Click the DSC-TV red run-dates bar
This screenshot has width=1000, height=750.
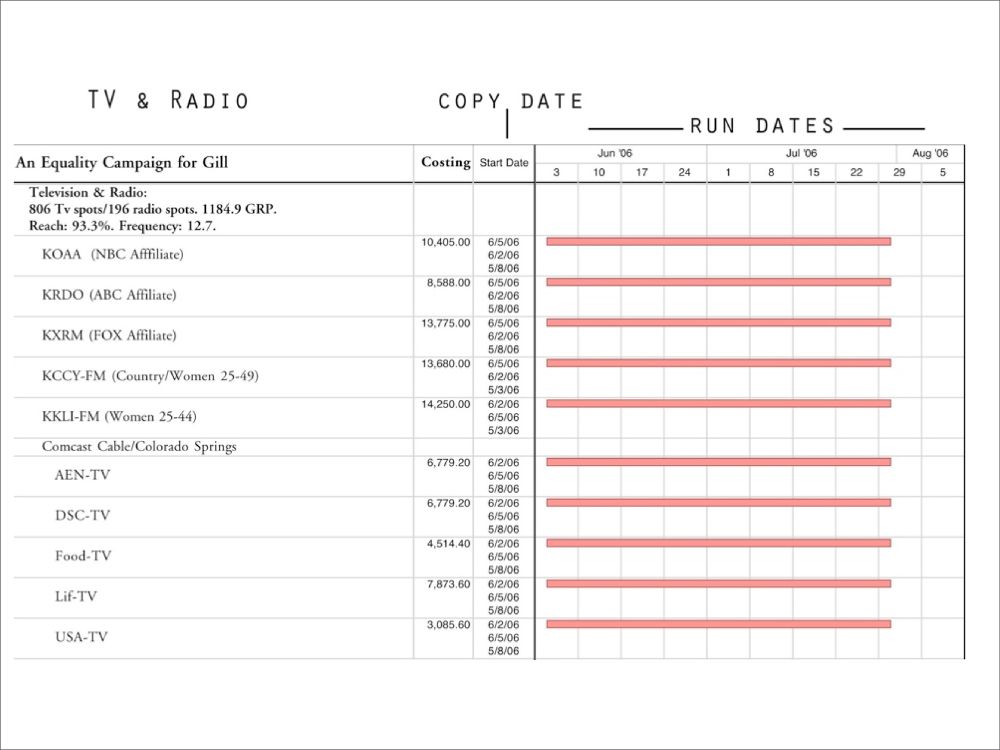719,503
